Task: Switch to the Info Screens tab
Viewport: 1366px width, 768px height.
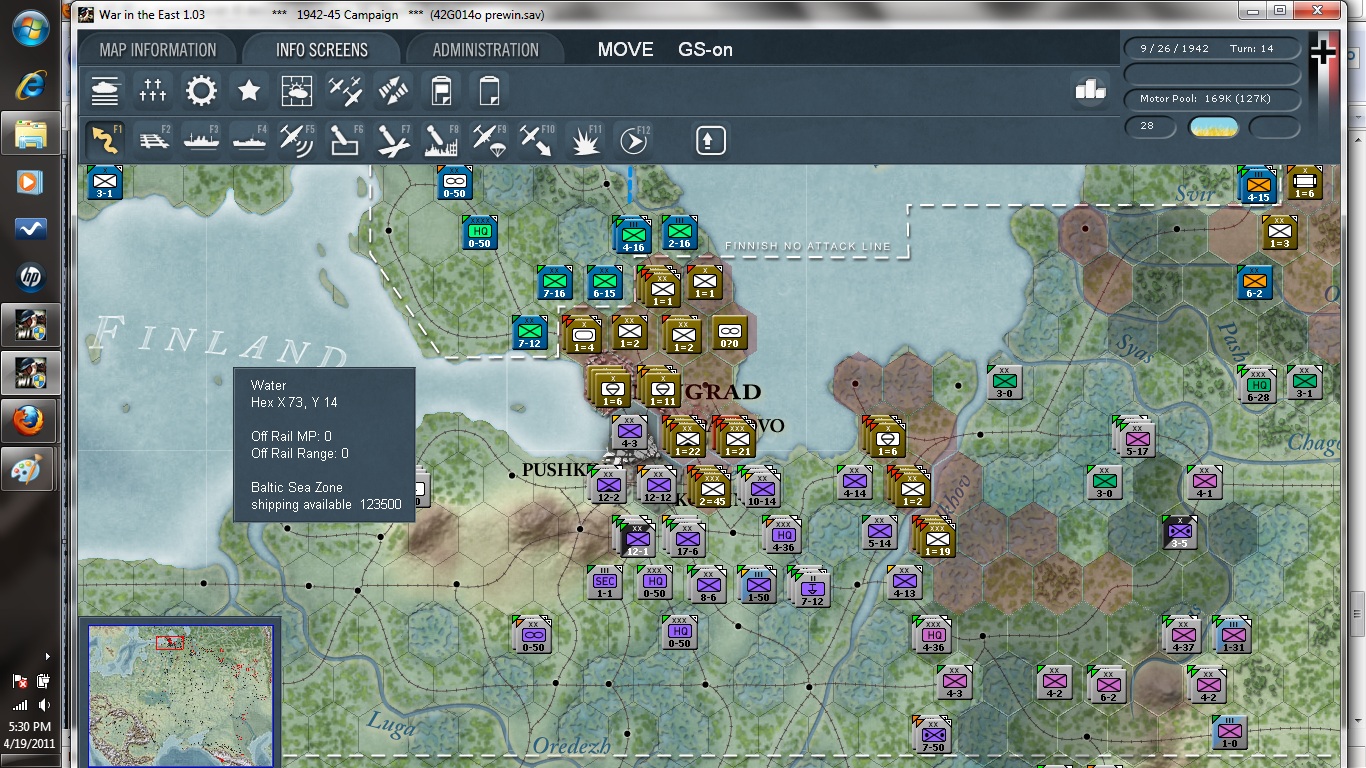Action: (x=322, y=50)
